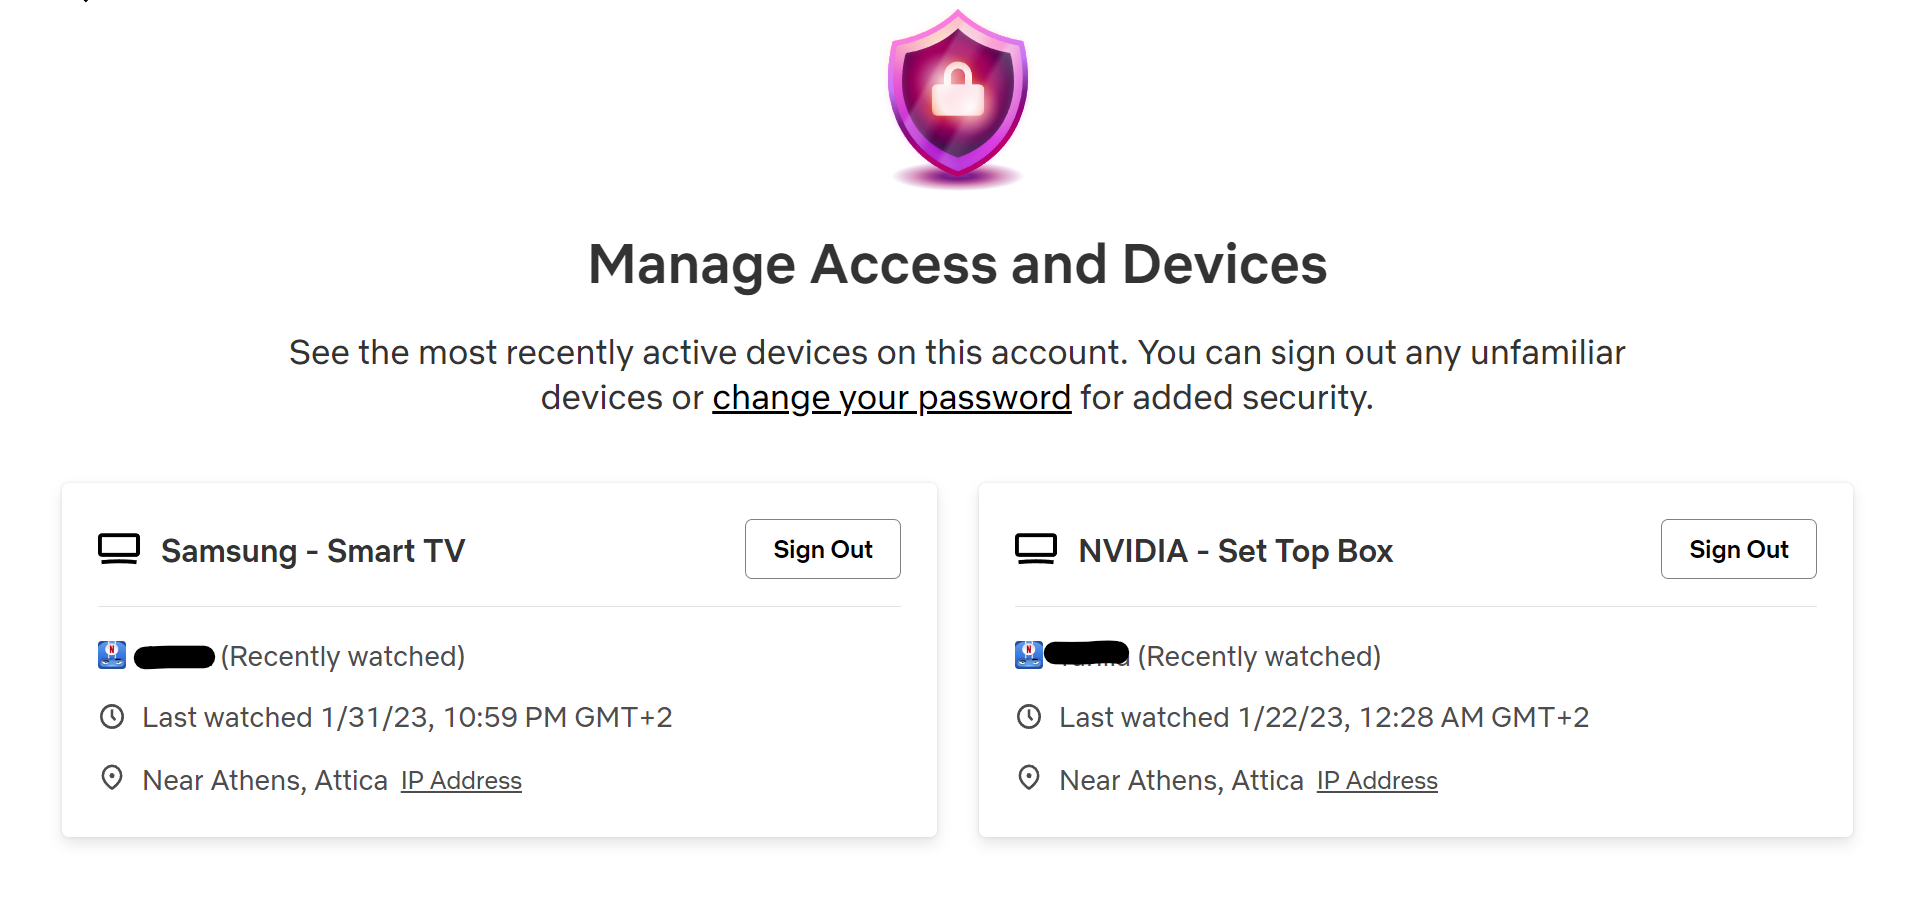
Task: Sign out the Samsung Smart TV
Action: [822, 549]
